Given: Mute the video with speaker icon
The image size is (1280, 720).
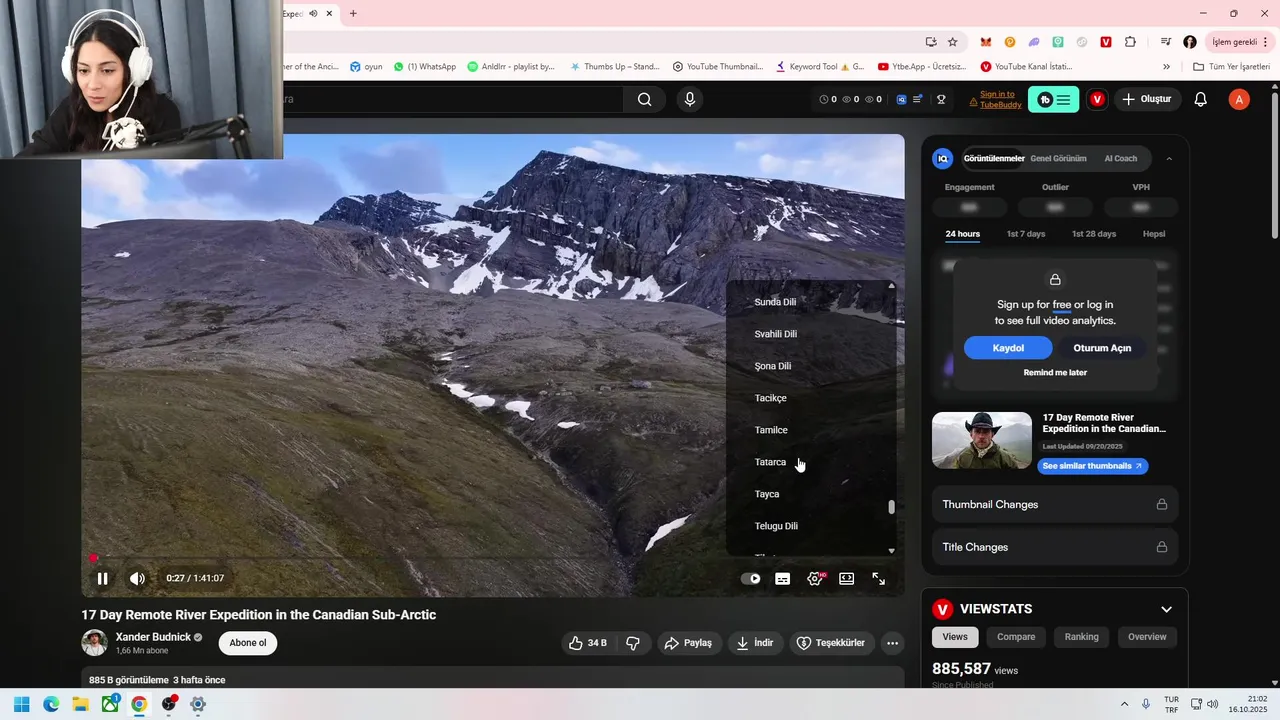Looking at the screenshot, I should coord(137,578).
